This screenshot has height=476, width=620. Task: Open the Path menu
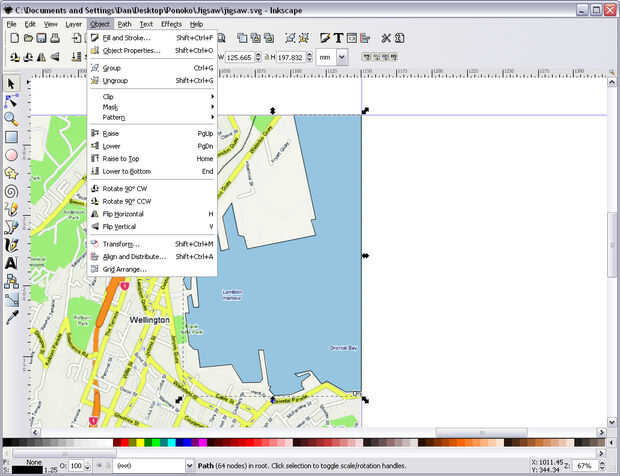click(x=124, y=23)
